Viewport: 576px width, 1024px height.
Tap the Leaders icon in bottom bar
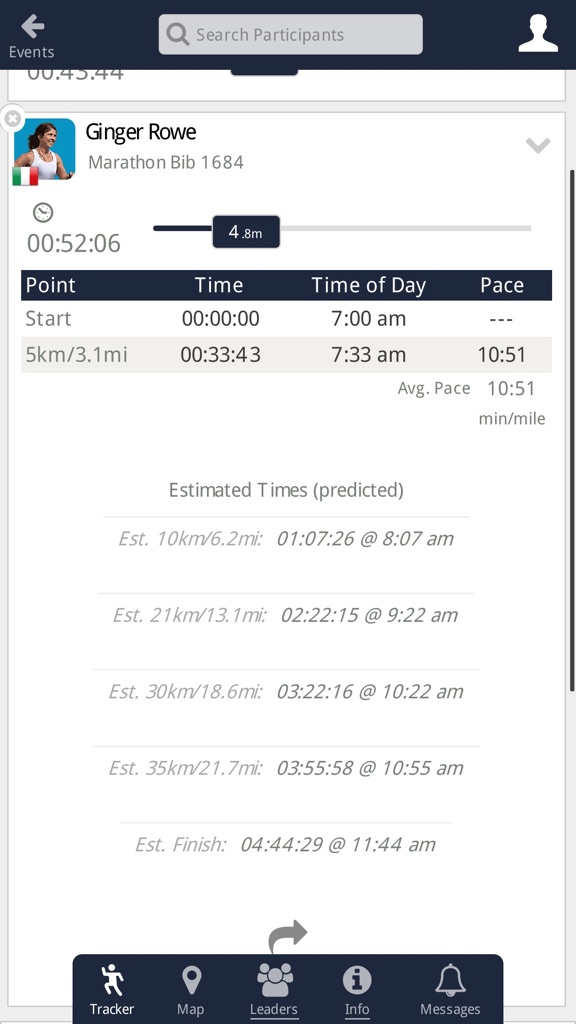point(273,985)
